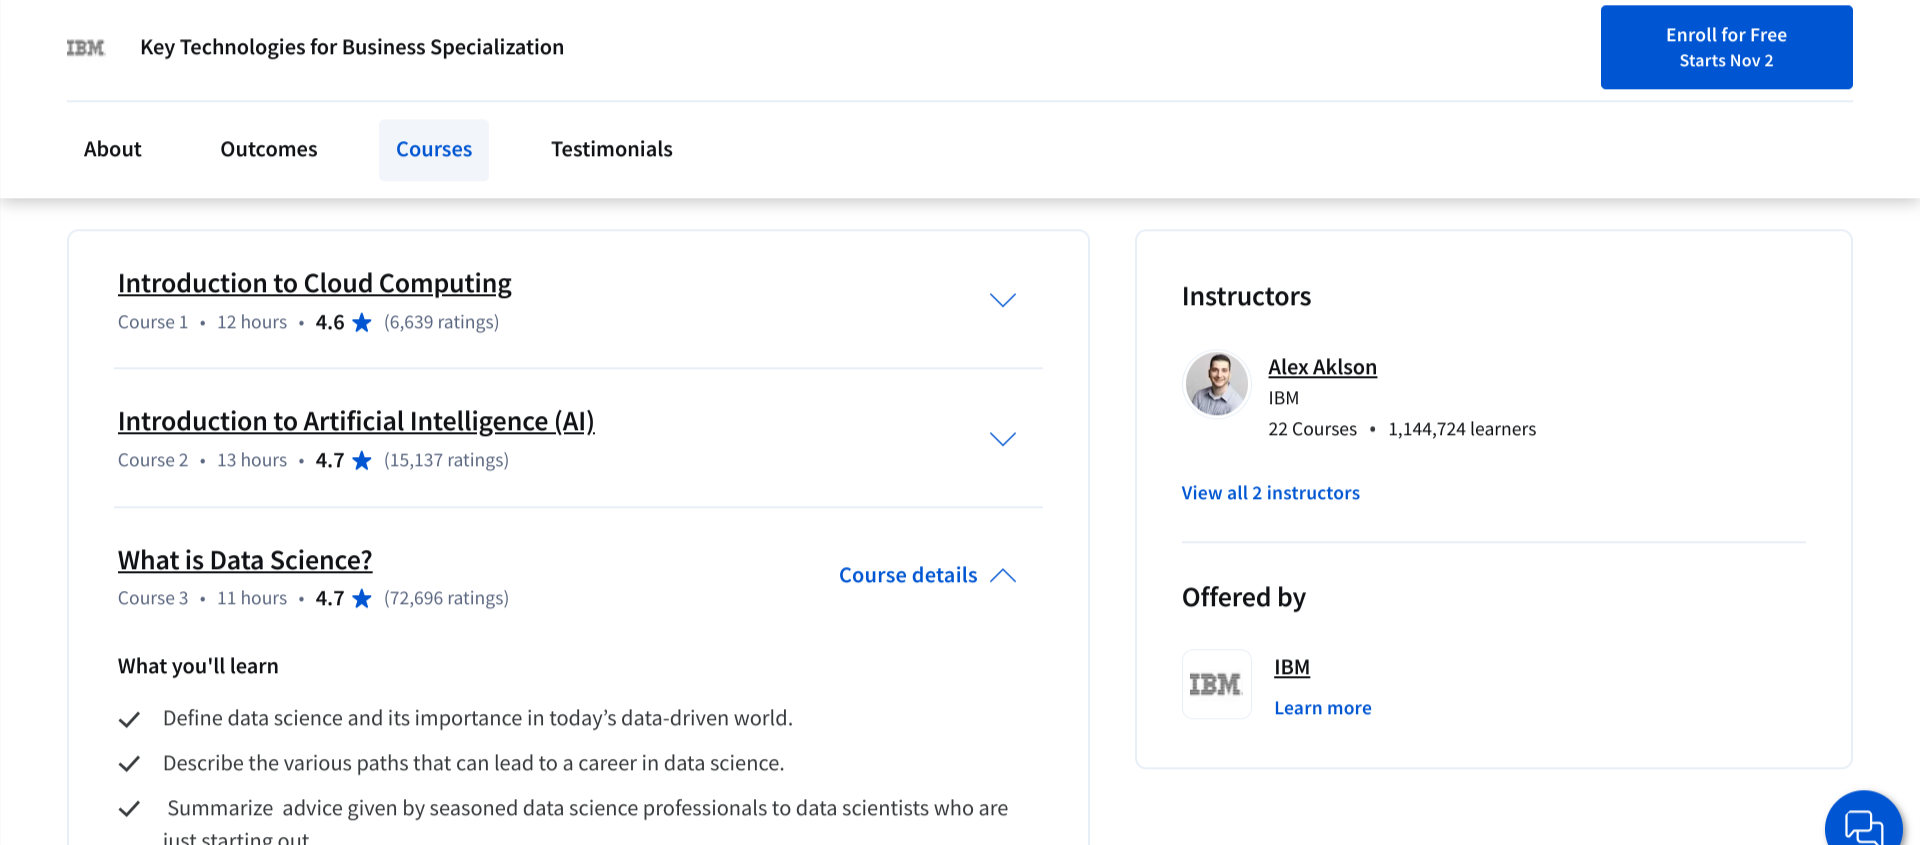Click the IBM logo in the header
Image resolution: width=1920 pixels, height=845 pixels.
click(x=85, y=48)
